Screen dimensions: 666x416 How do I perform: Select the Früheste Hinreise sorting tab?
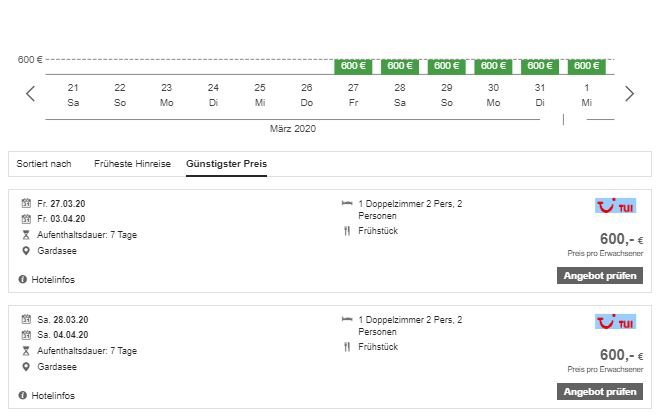[132, 164]
